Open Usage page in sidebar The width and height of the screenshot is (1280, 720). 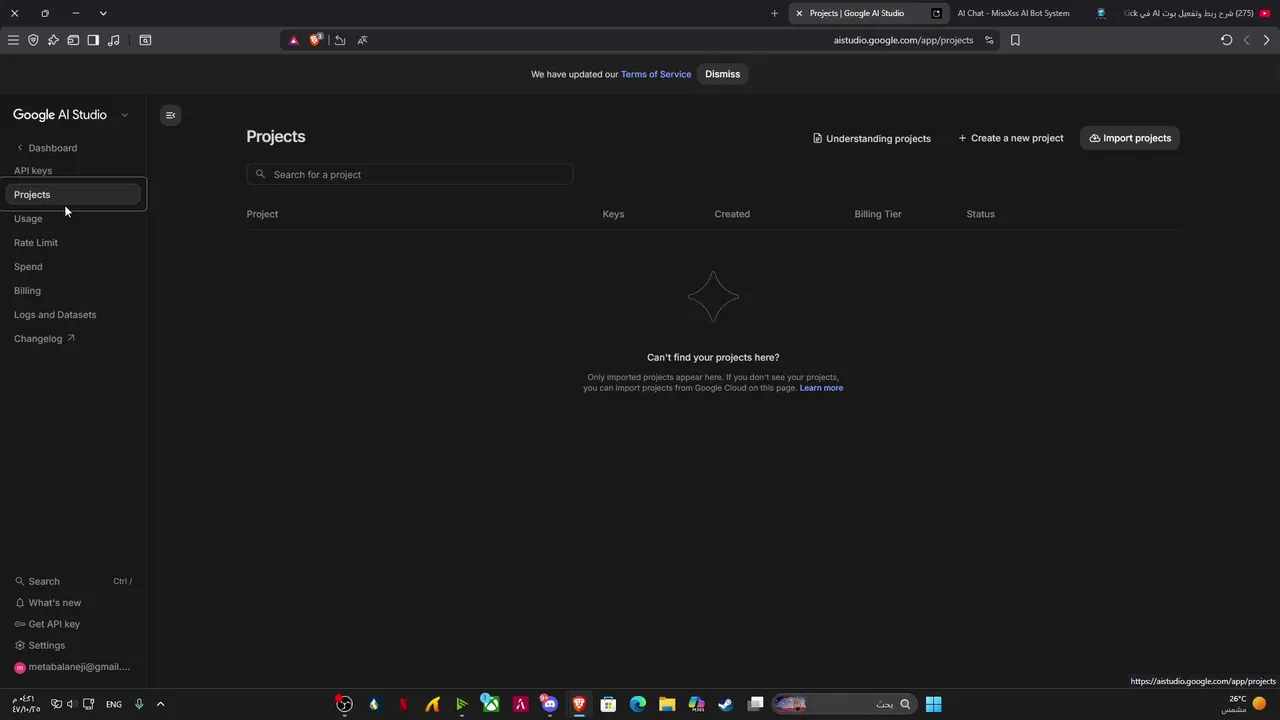pyautogui.click(x=28, y=219)
